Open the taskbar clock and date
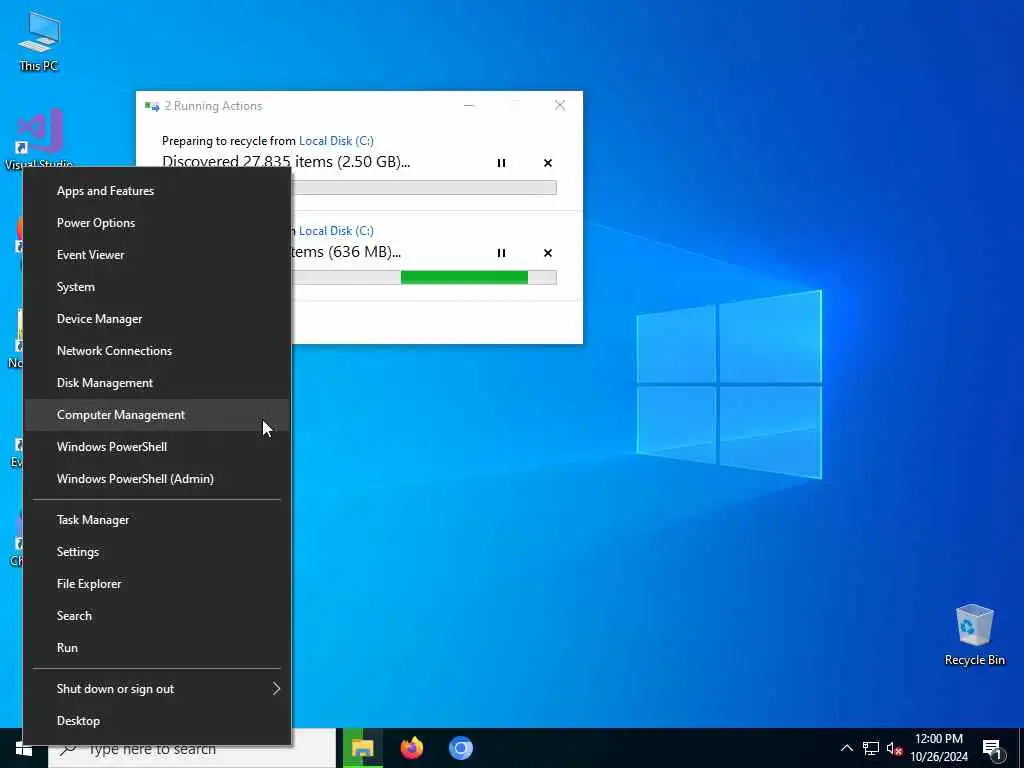This screenshot has width=1024, height=768. click(939, 748)
